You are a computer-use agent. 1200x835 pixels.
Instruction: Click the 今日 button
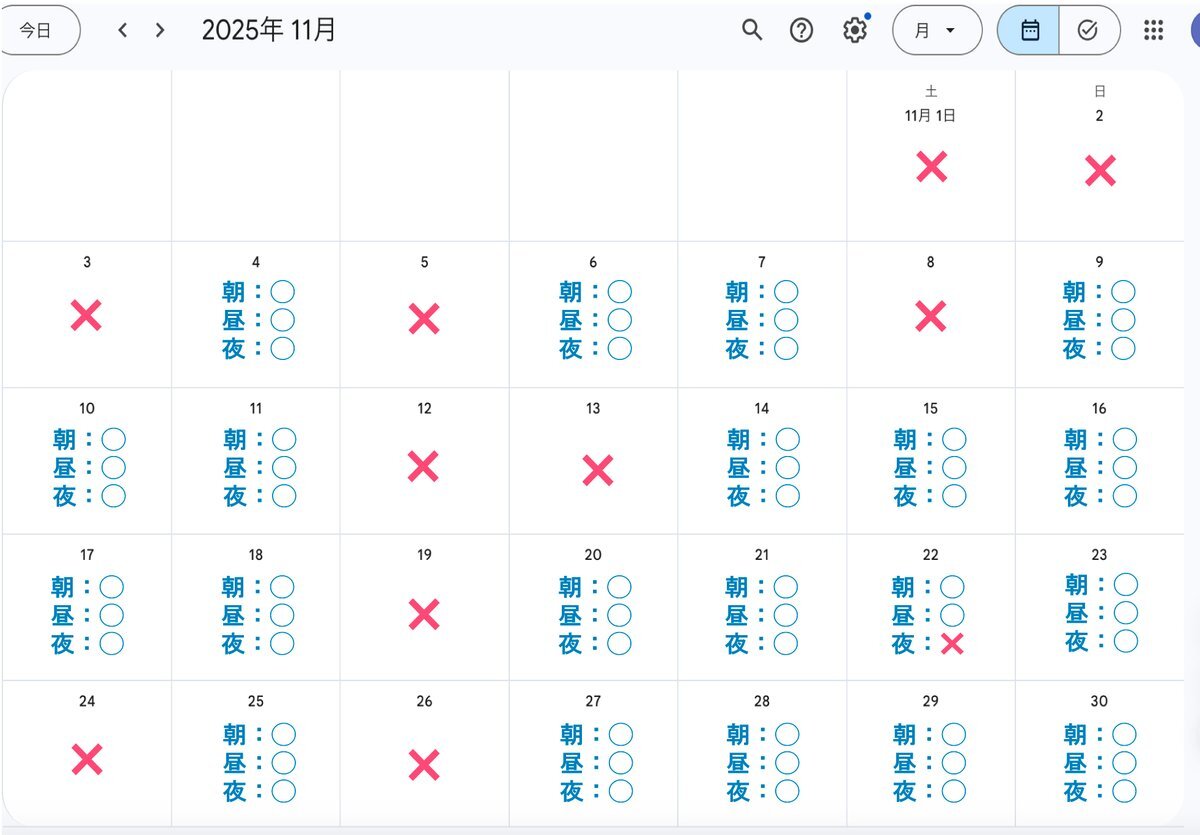coord(37,30)
